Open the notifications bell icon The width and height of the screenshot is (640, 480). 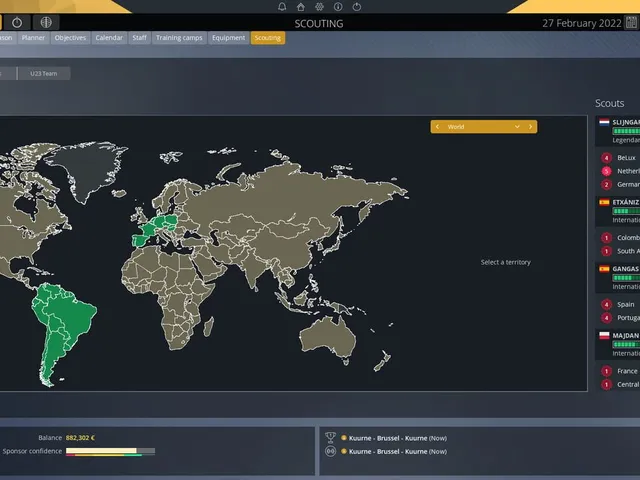click(x=282, y=7)
